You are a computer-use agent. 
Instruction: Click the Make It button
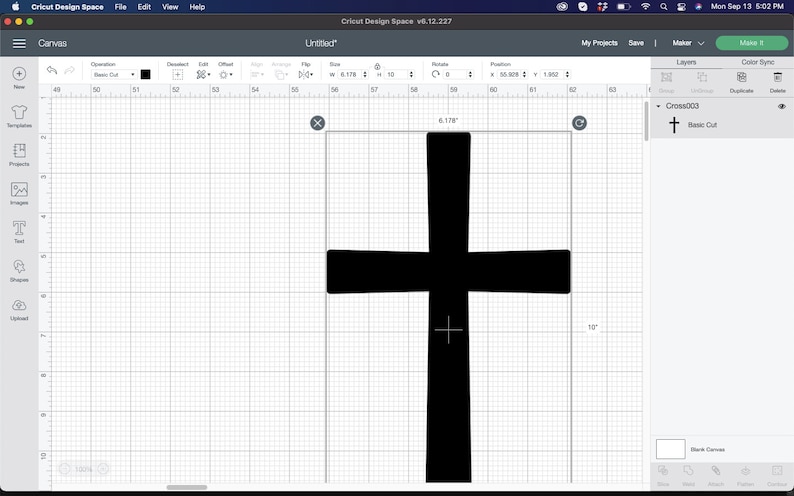(x=751, y=43)
